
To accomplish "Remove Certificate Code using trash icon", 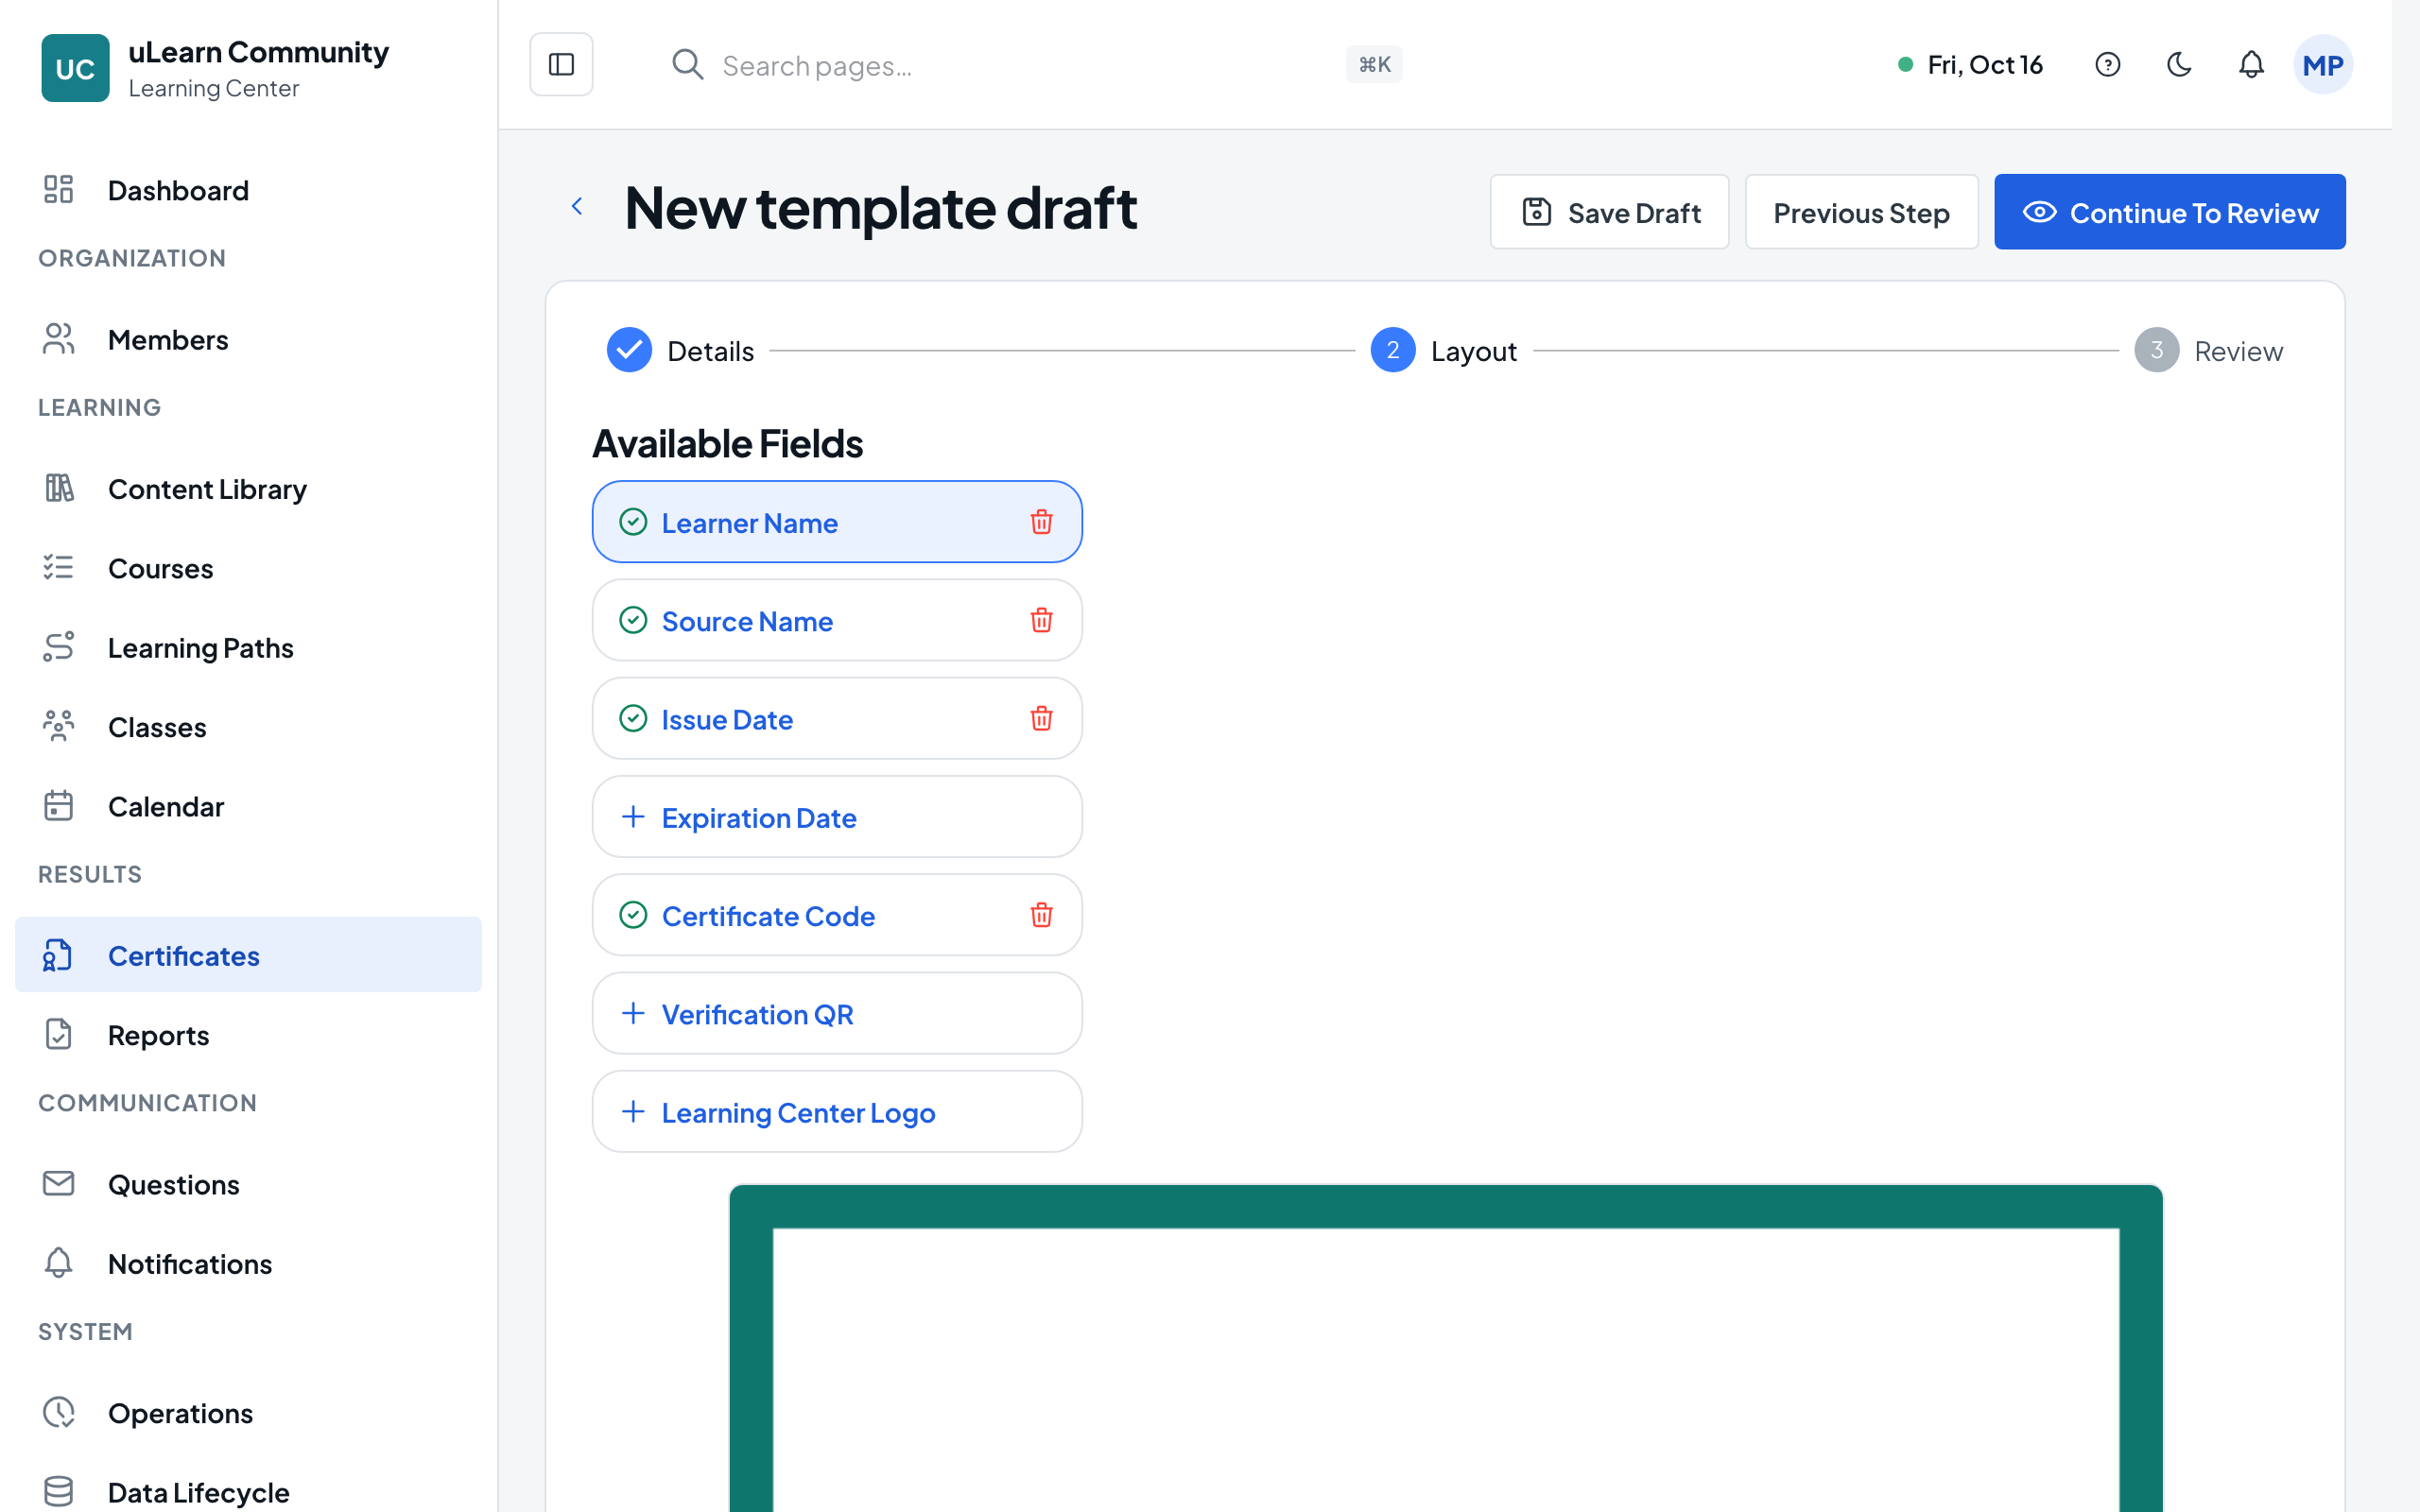I will coord(1041,915).
